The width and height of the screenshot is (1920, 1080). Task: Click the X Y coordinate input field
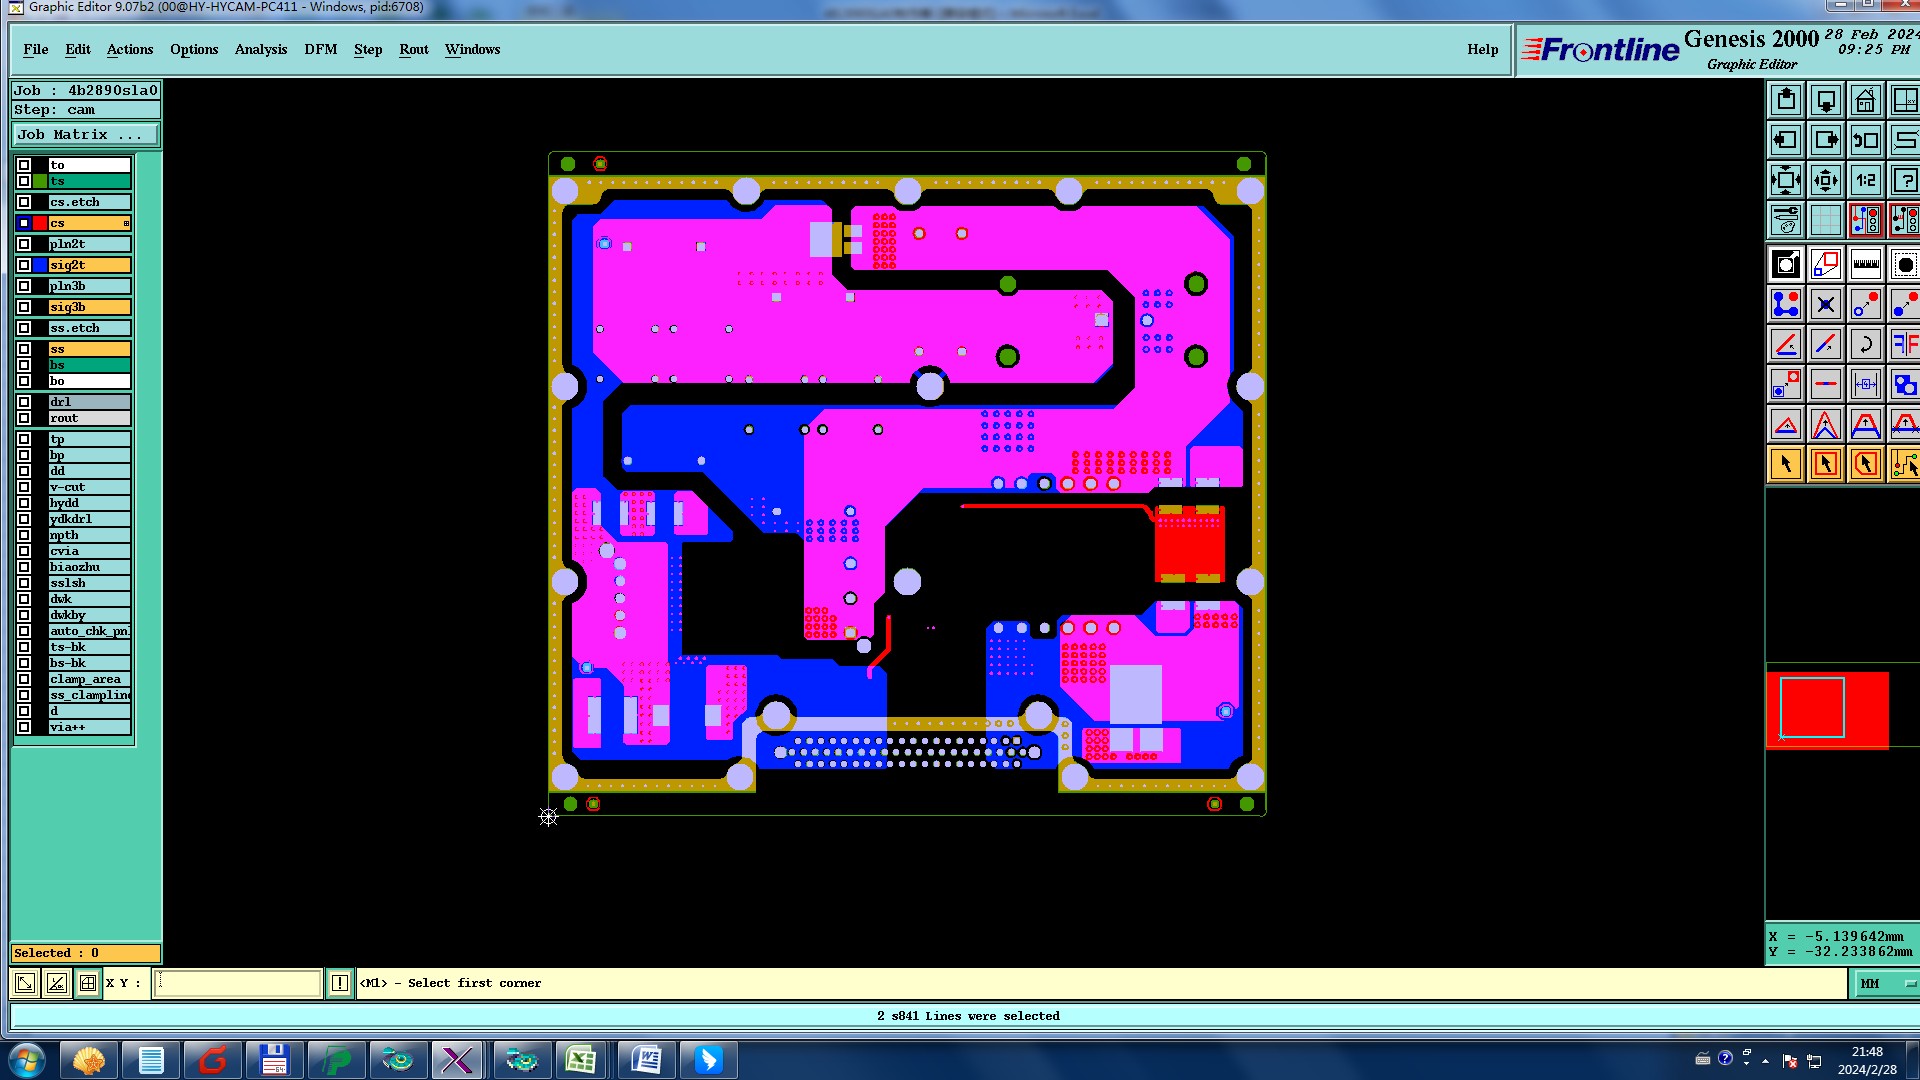pyautogui.click(x=238, y=983)
